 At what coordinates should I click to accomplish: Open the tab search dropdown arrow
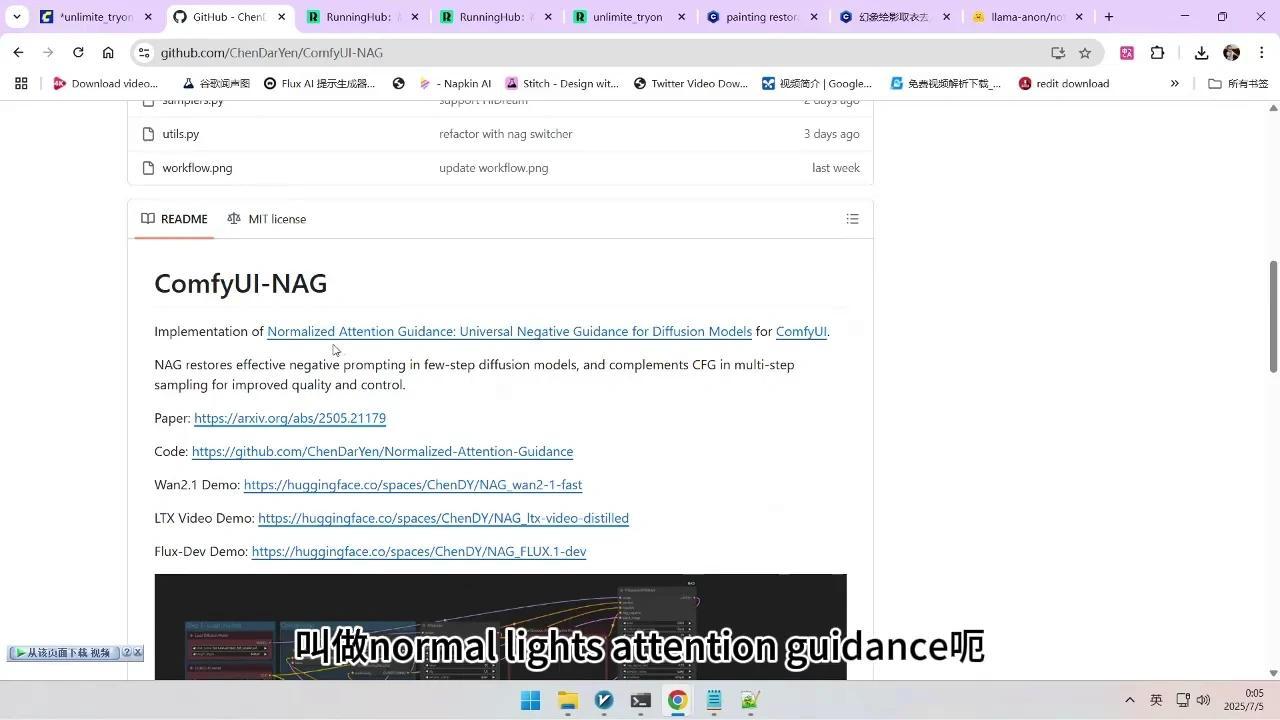tap(16, 17)
